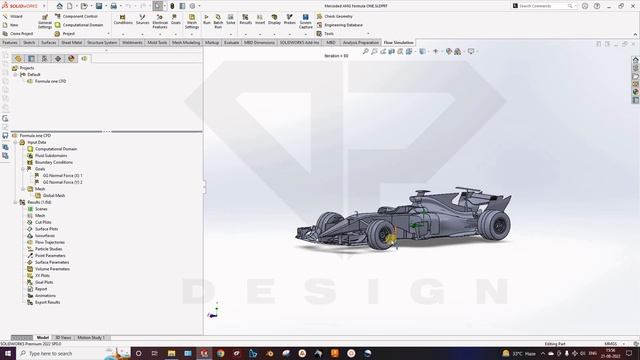
Task: Click the Clone Project button
Action: click(18, 33)
